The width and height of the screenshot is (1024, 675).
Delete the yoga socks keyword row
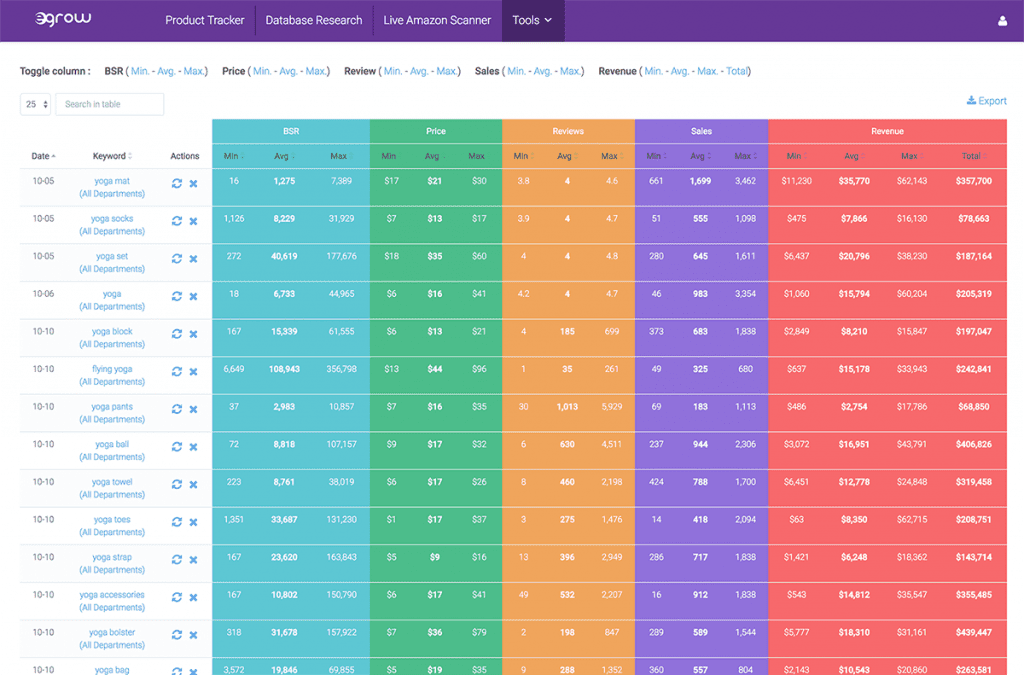[193, 221]
